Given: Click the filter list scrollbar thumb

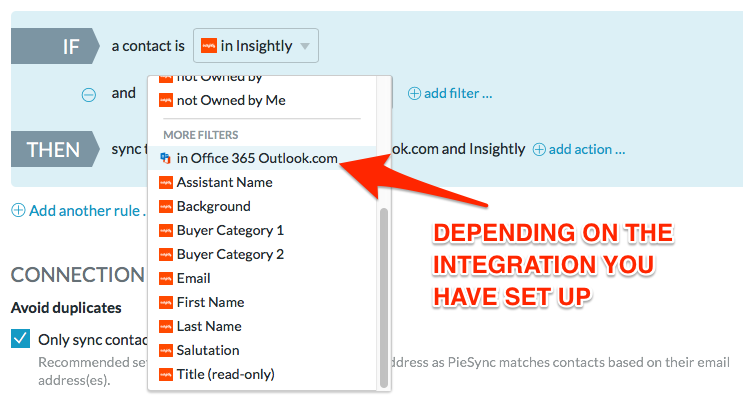Looking at the screenshot, I should click(x=383, y=298).
